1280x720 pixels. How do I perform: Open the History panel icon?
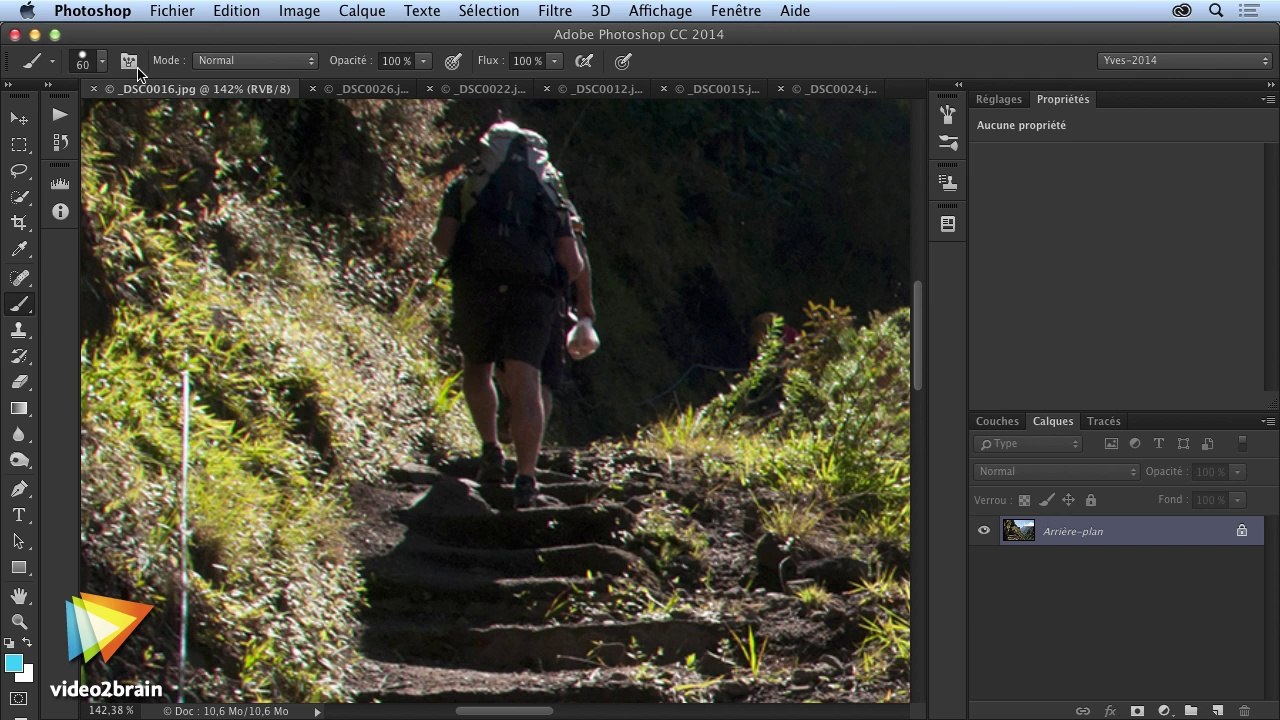[60, 143]
